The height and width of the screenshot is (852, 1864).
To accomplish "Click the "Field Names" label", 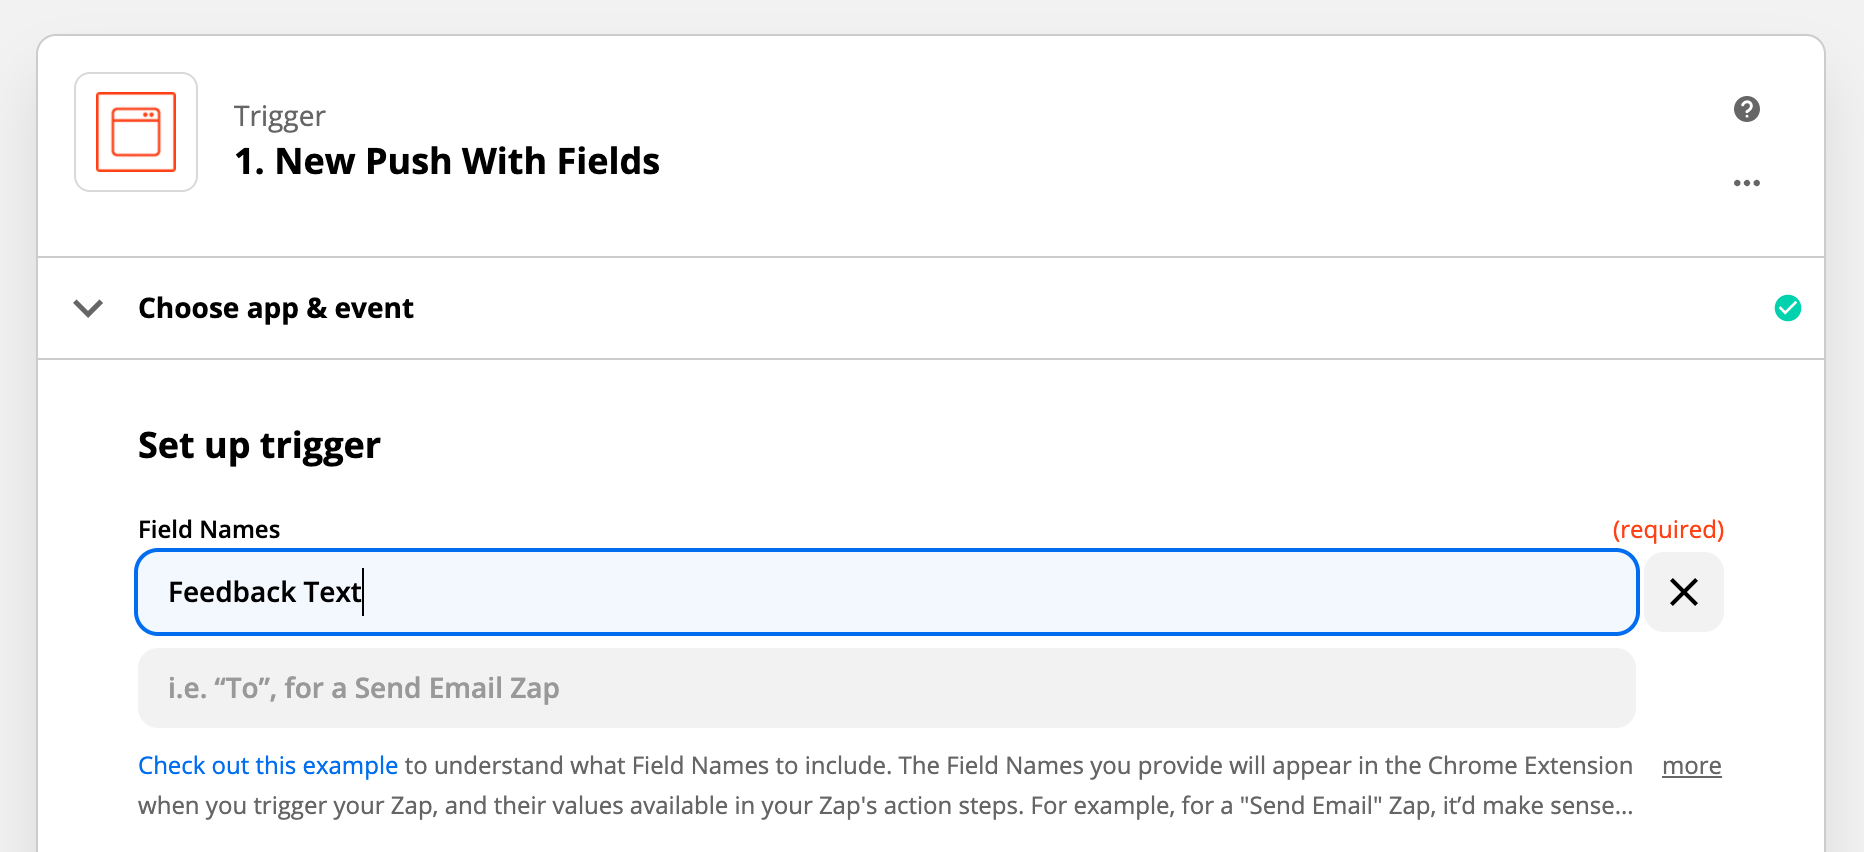I will click(x=209, y=529).
